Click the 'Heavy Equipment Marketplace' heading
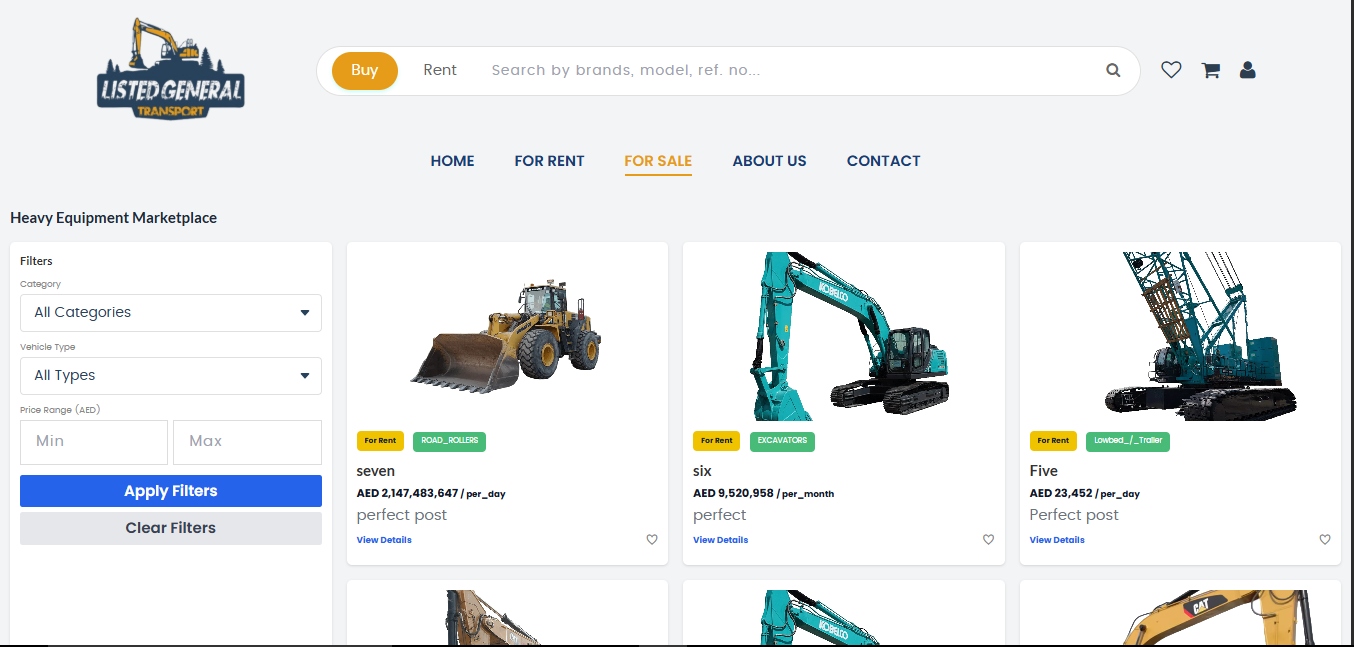 113,218
